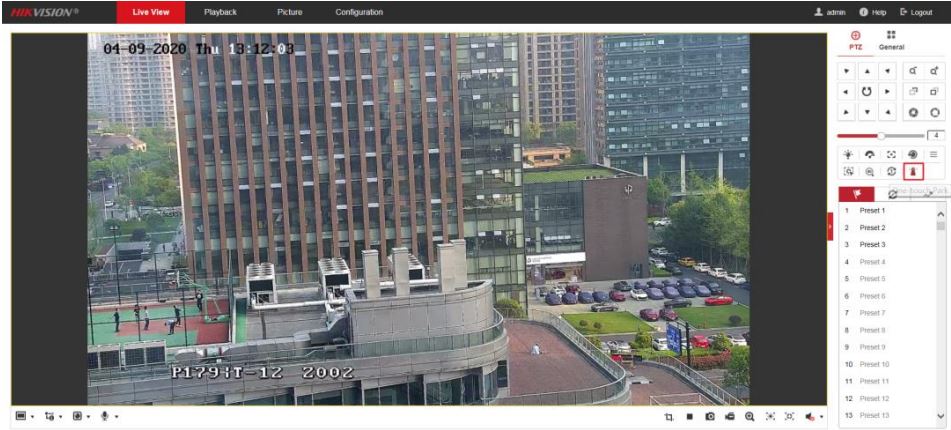Open the Playback tab
Image resolution: width=951 pixels, height=430 pixels.
click(220, 12)
